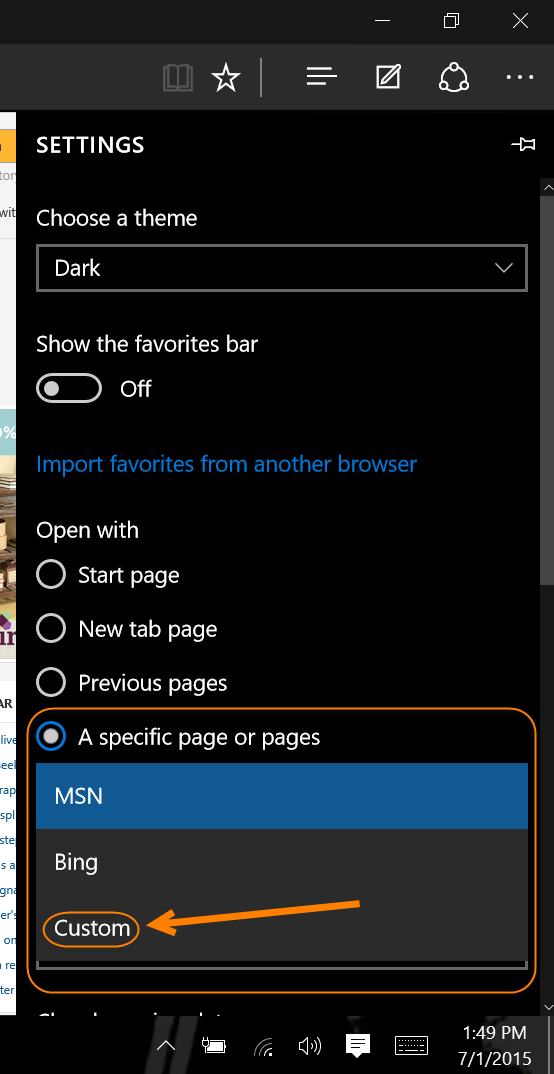Open Reading view book icon
Image resolution: width=554 pixels, height=1074 pixels.
pos(178,77)
